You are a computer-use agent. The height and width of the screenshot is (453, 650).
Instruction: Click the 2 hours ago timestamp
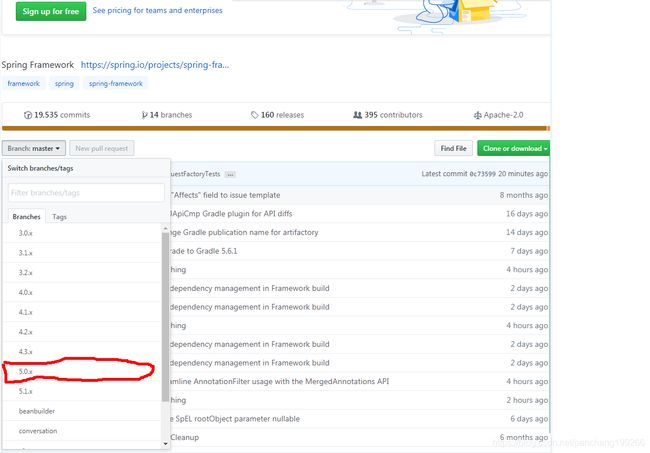[x=527, y=400]
